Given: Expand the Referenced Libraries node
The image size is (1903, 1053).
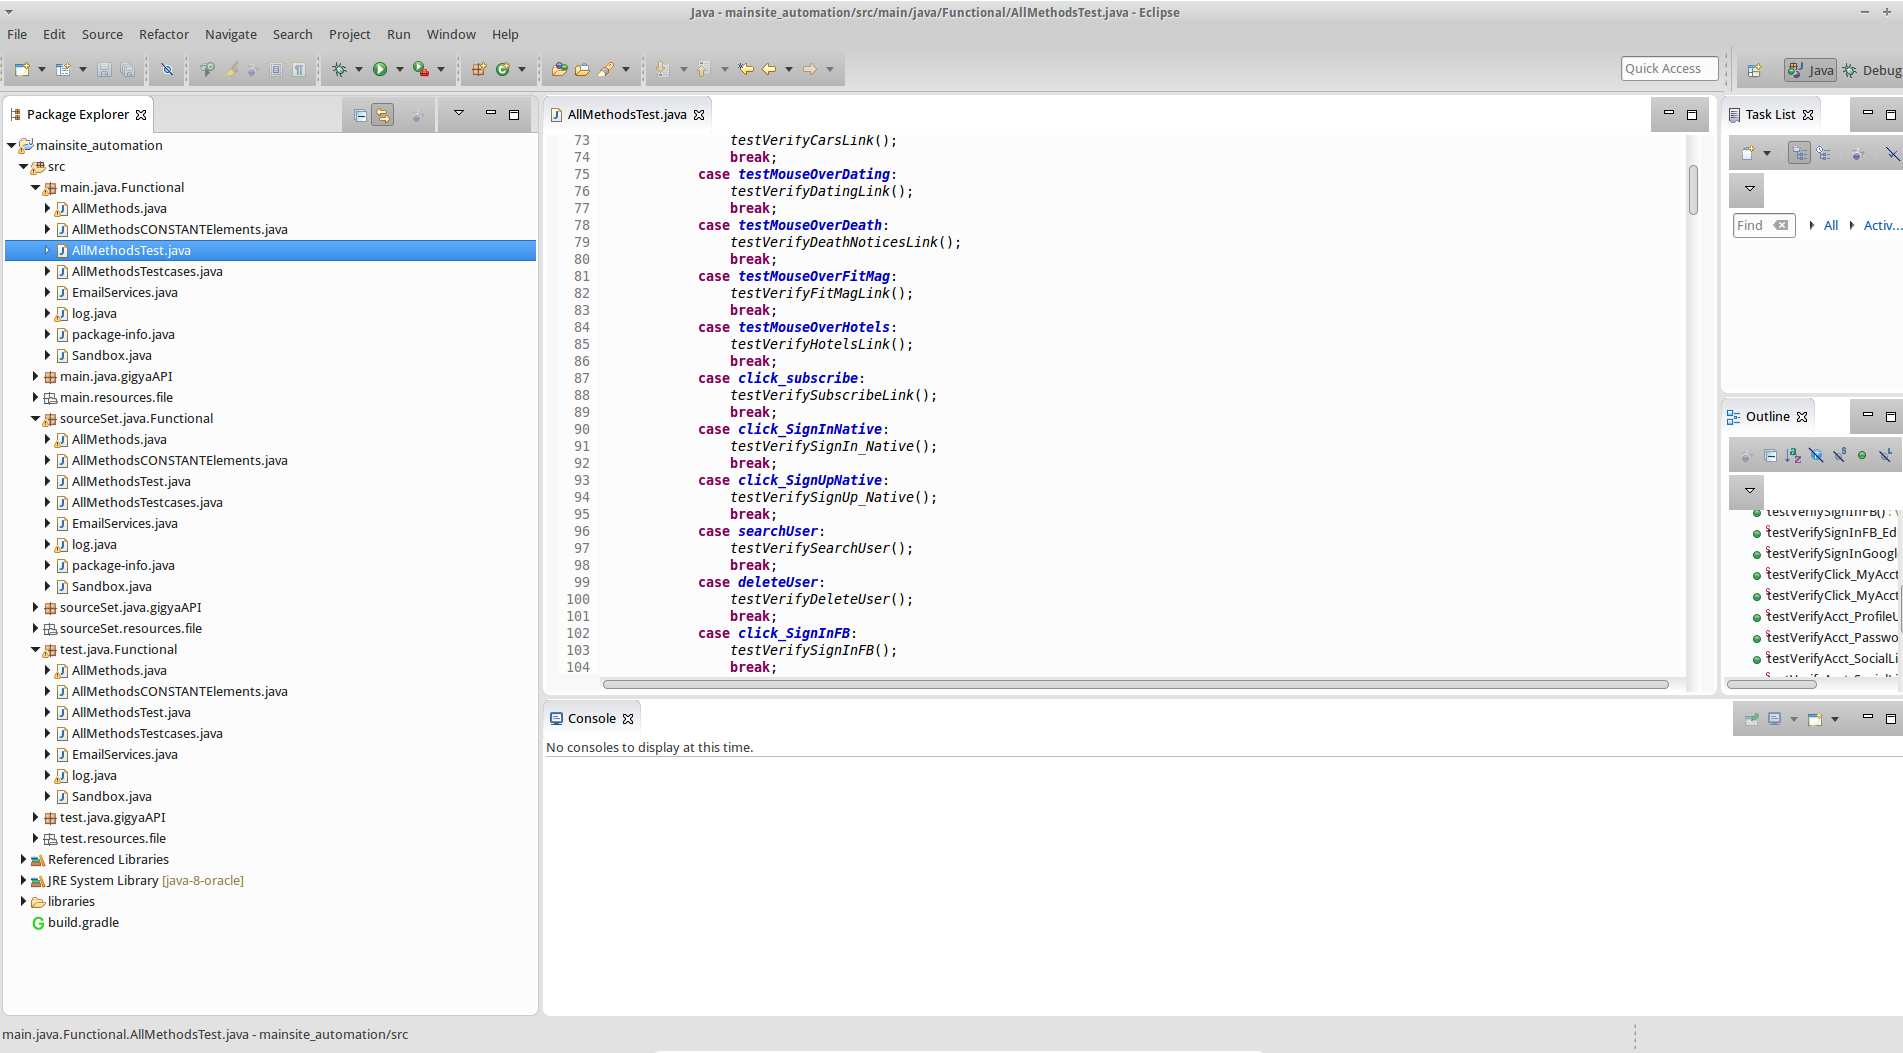Looking at the screenshot, I should point(23,859).
